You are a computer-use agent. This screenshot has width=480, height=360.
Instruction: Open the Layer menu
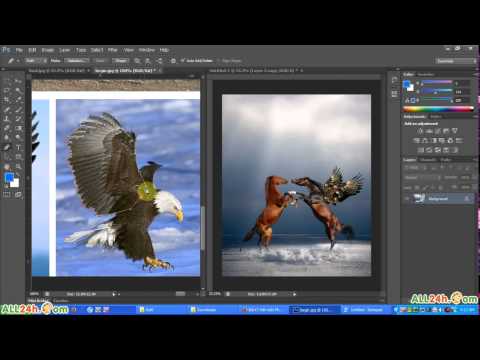[65, 50]
